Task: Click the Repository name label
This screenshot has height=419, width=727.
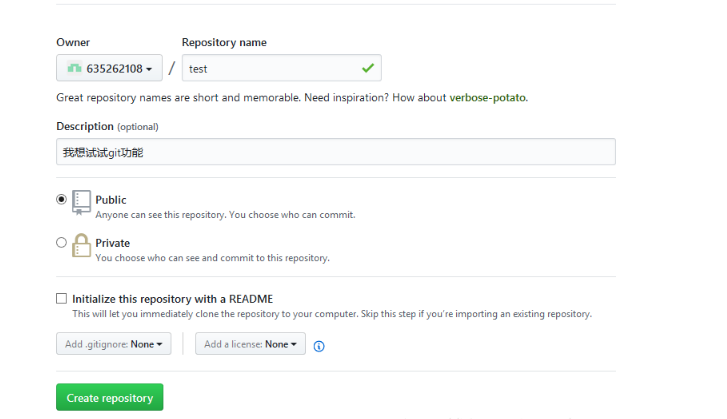Action: coord(224,42)
